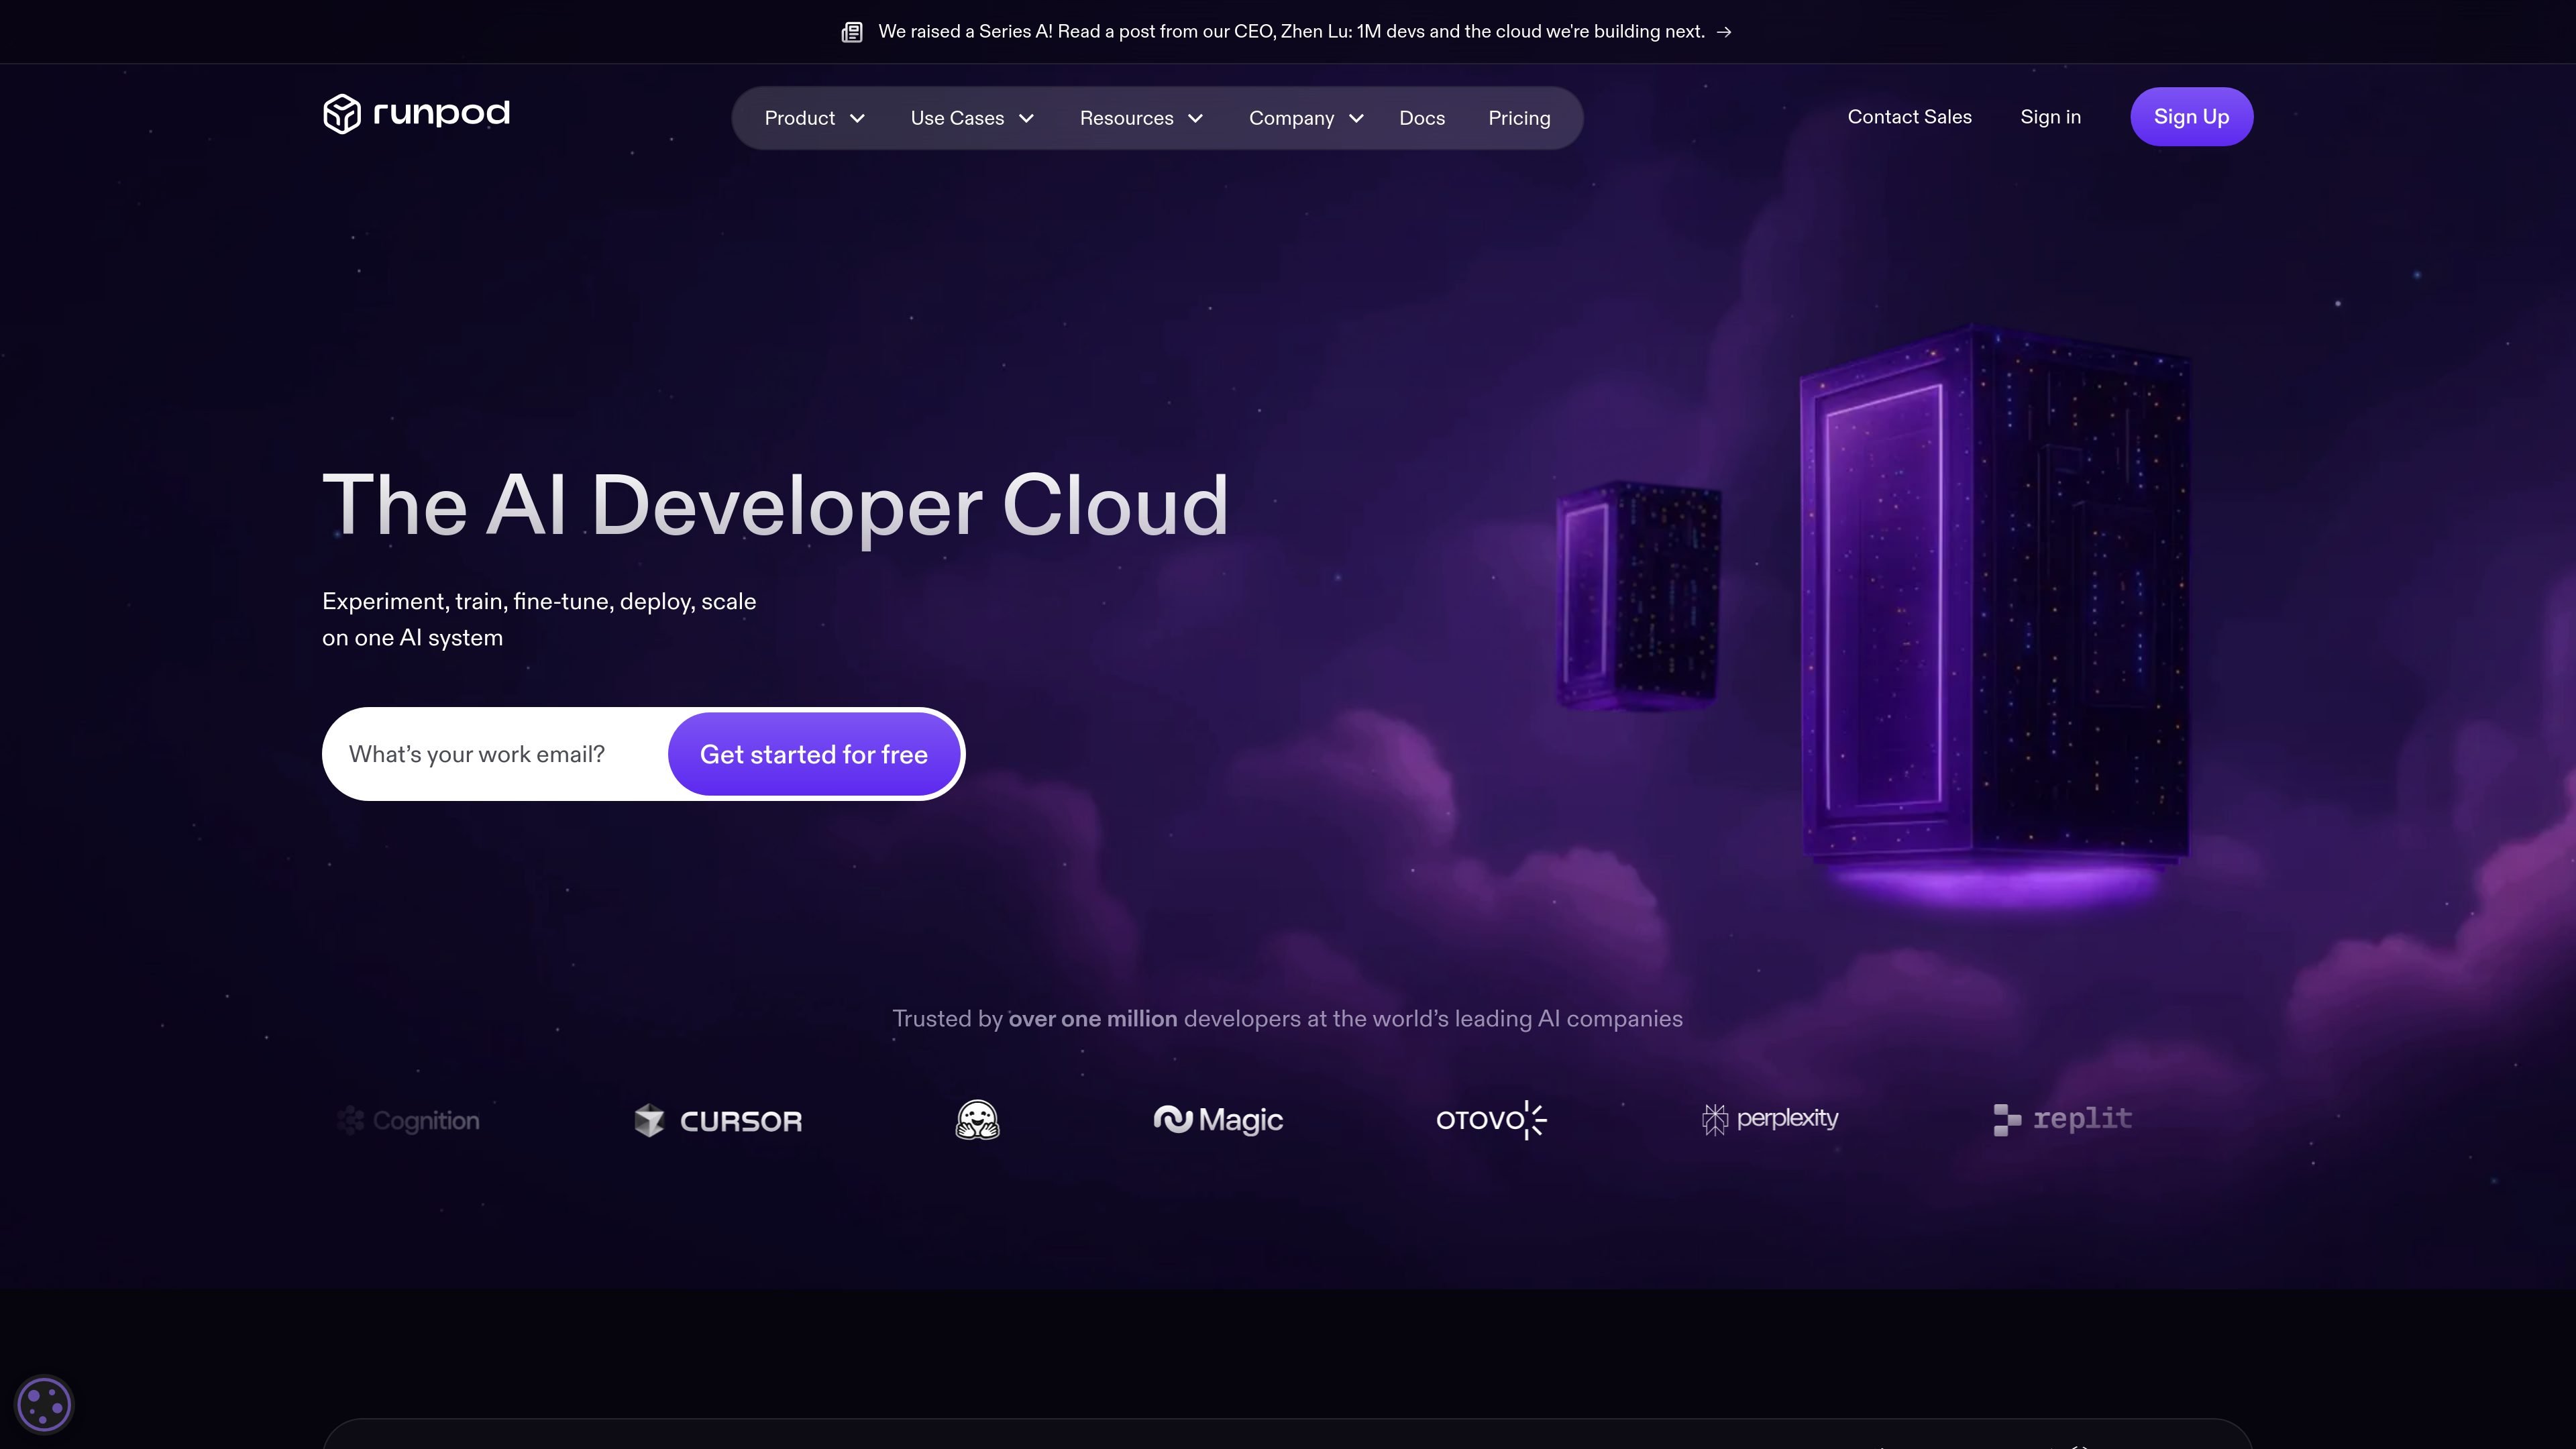Click the Contact Sales link
This screenshot has height=1449, width=2576.
point(1909,117)
